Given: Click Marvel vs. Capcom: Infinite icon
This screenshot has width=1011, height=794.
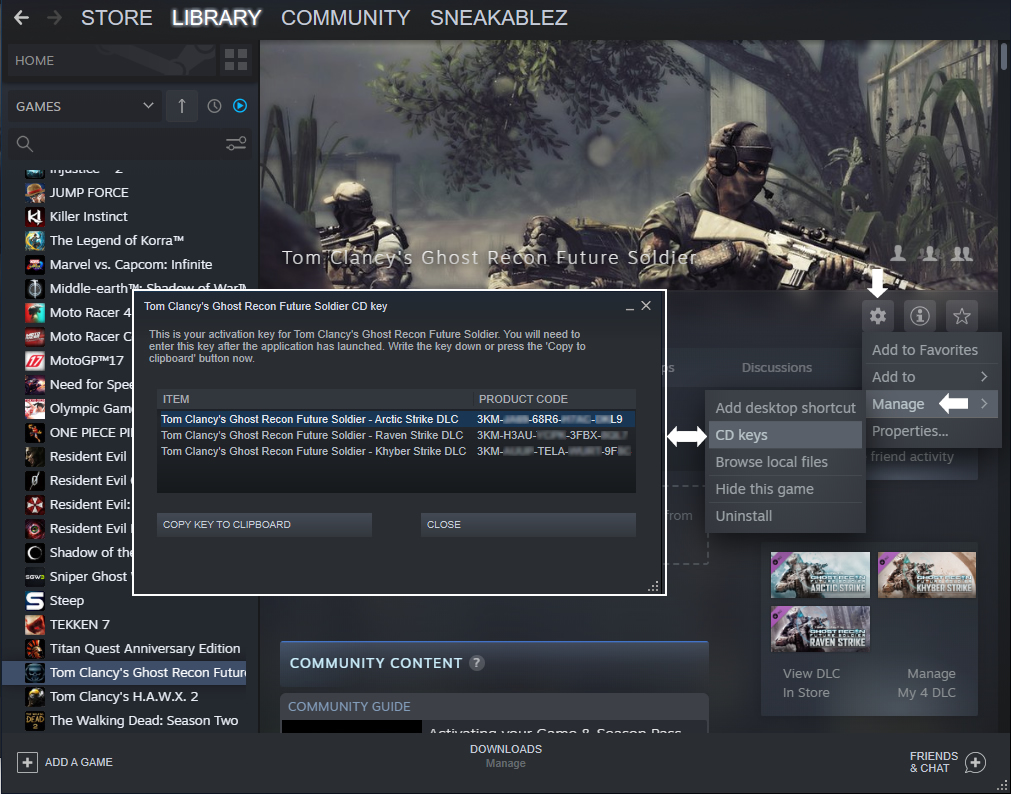Looking at the screenshot, I should tap(35, 264).
